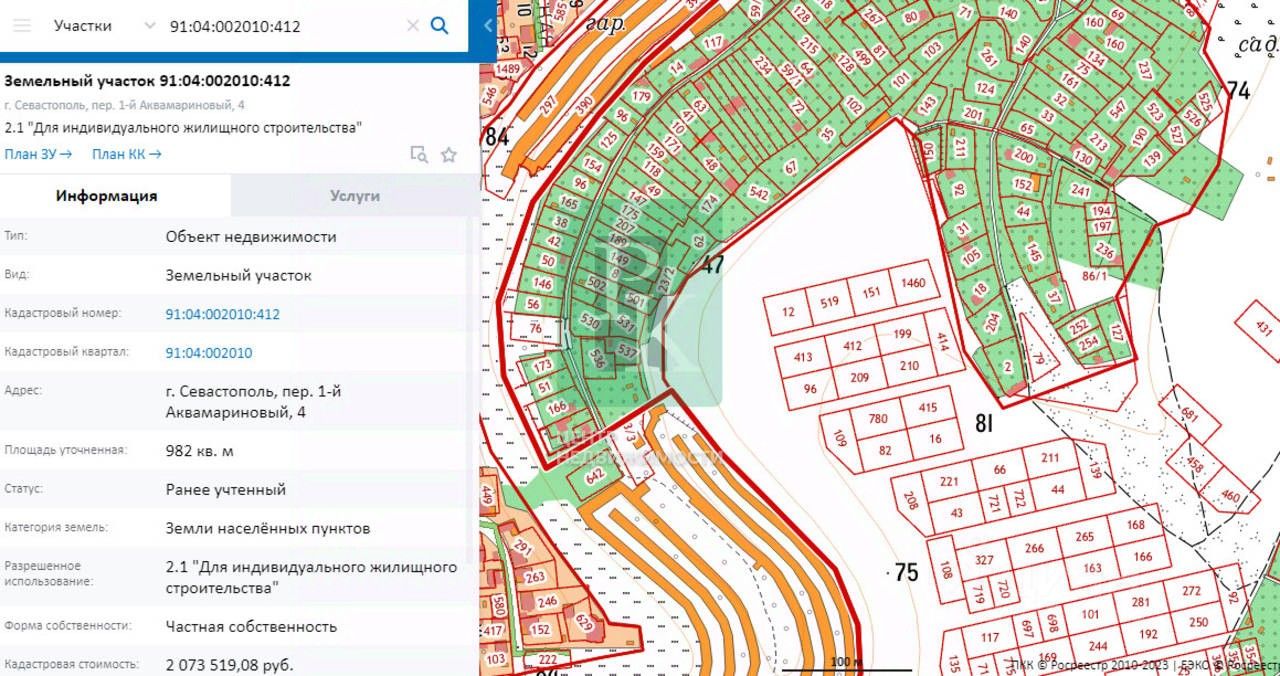Clear the search query with X
The width and height of the screenshot is (1280, 676).
(x=412, y=26)
